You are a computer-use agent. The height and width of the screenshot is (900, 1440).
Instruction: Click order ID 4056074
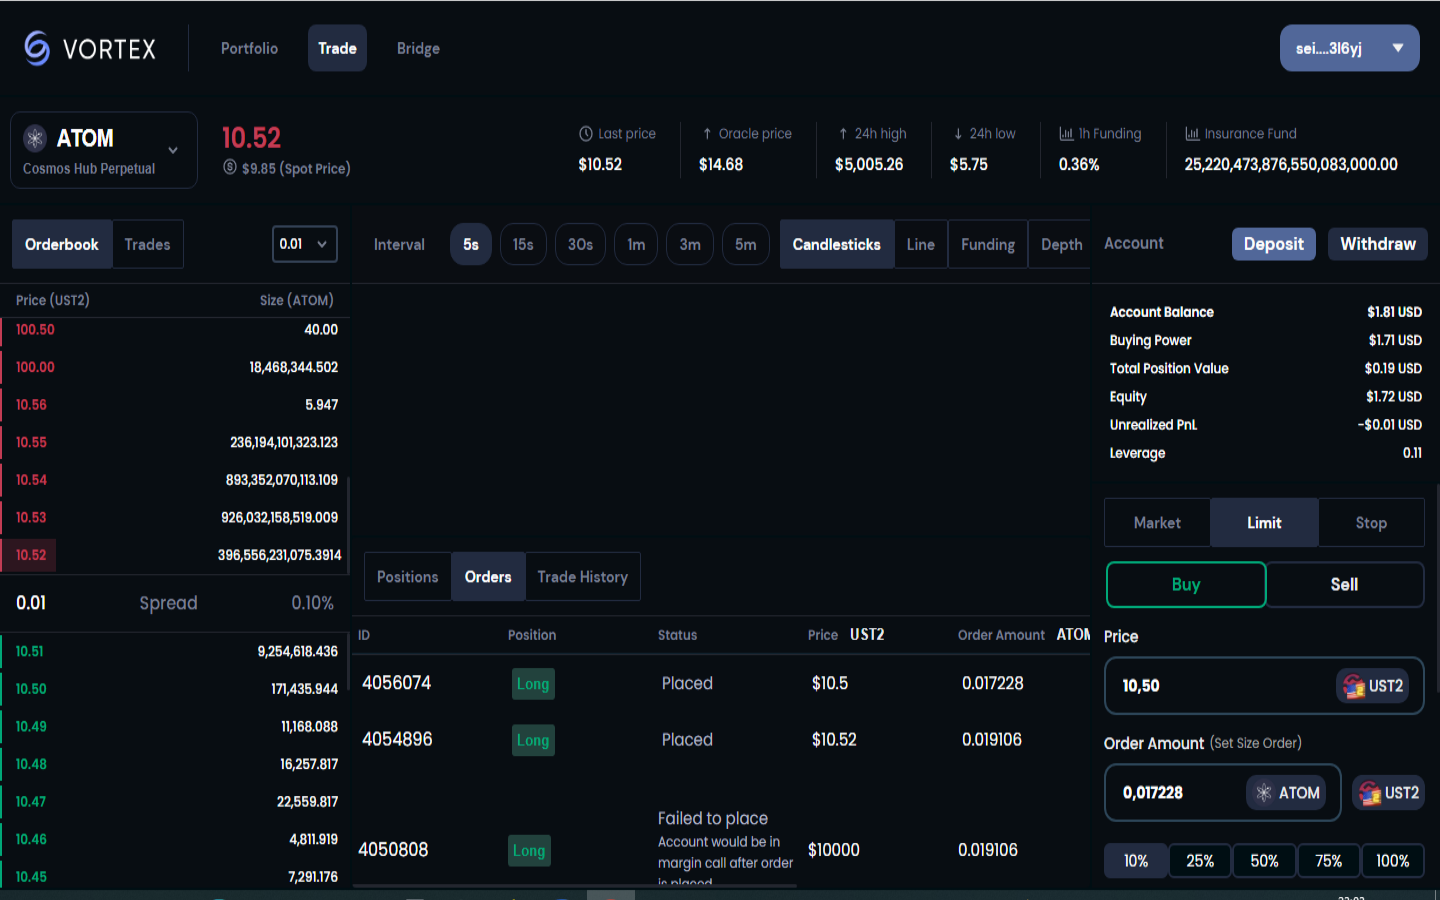point(397,683)
